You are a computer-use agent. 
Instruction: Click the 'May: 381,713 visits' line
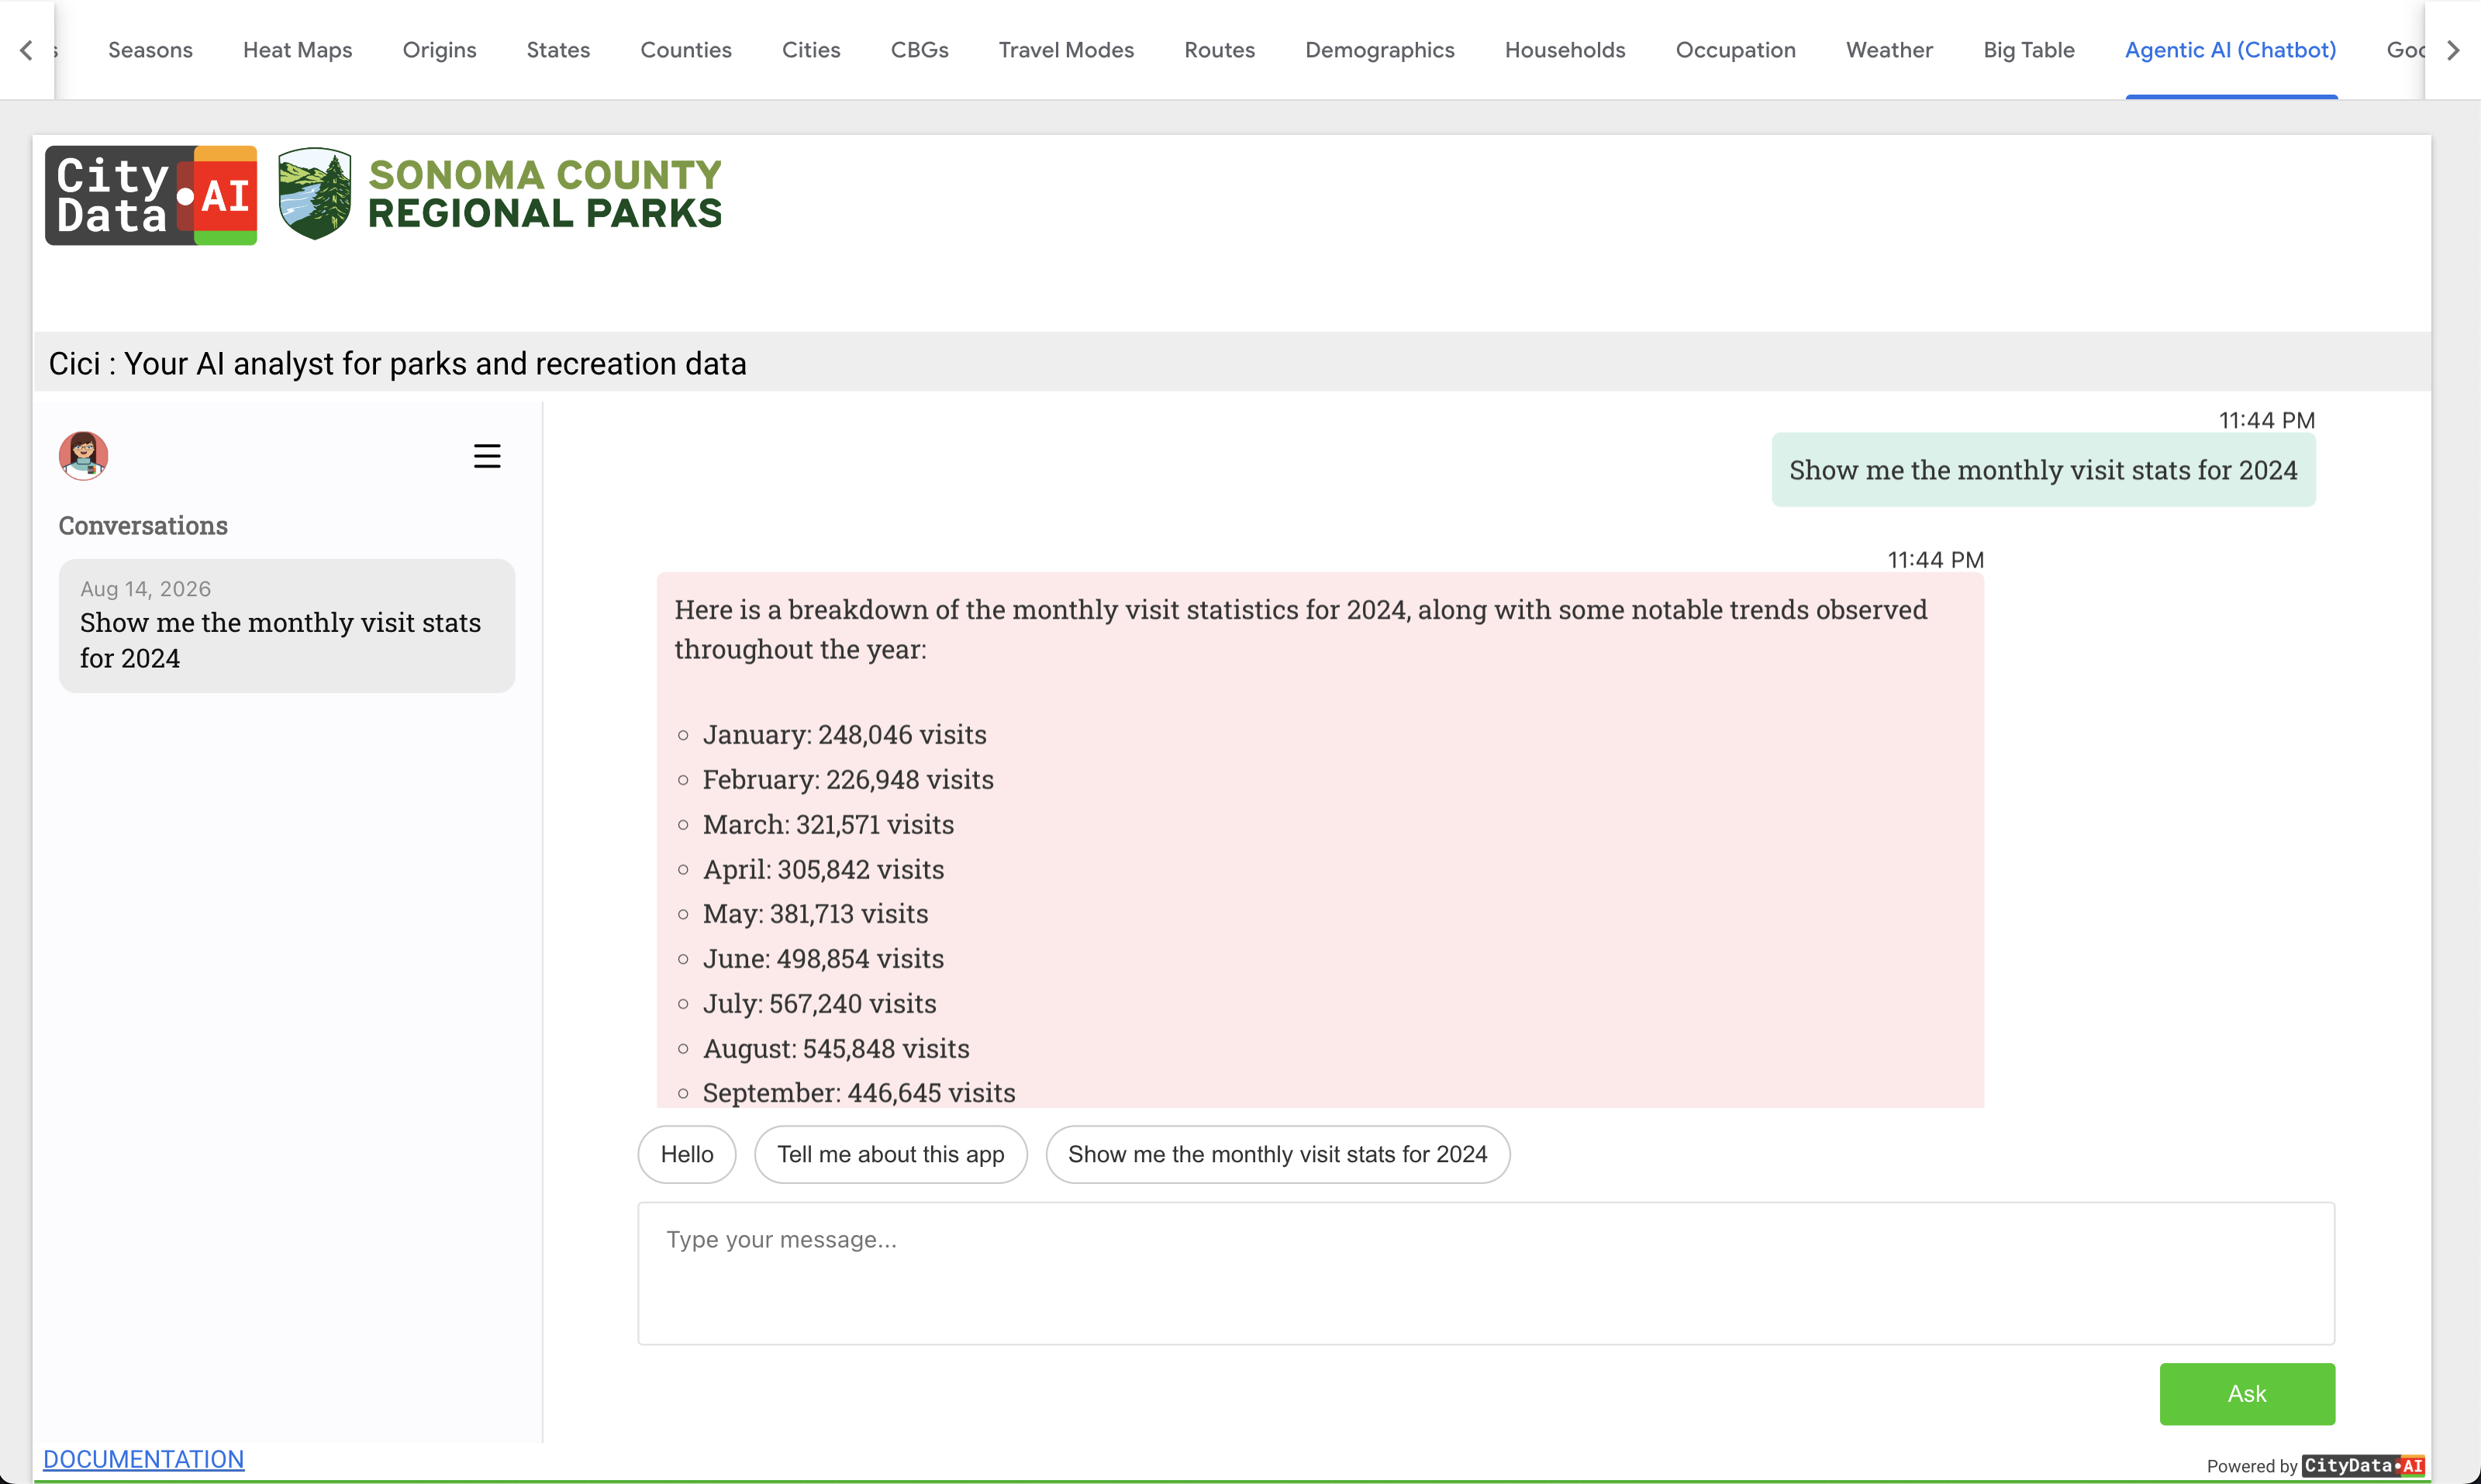coord(815,914)
